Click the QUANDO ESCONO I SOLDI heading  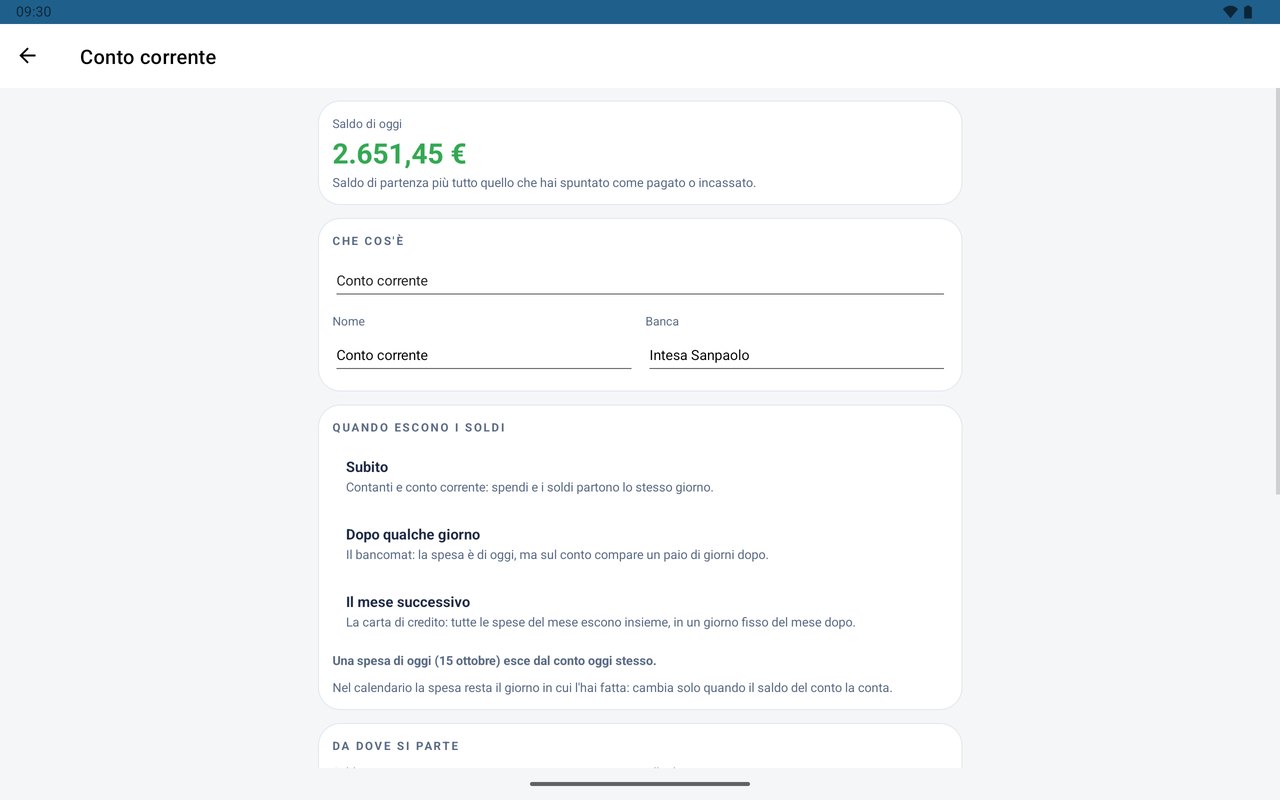(x=419, y=427)
